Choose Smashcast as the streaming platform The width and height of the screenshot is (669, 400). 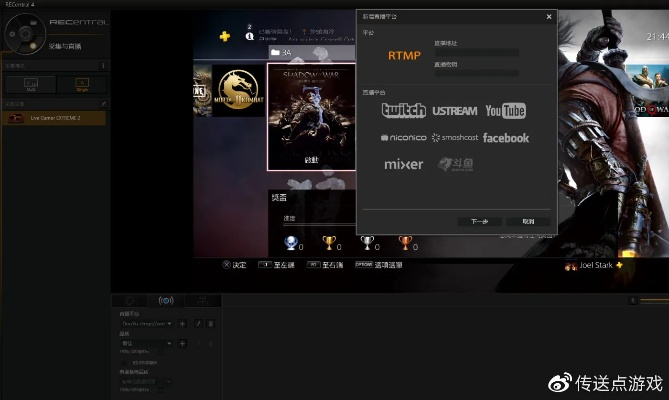click(455, 138)
